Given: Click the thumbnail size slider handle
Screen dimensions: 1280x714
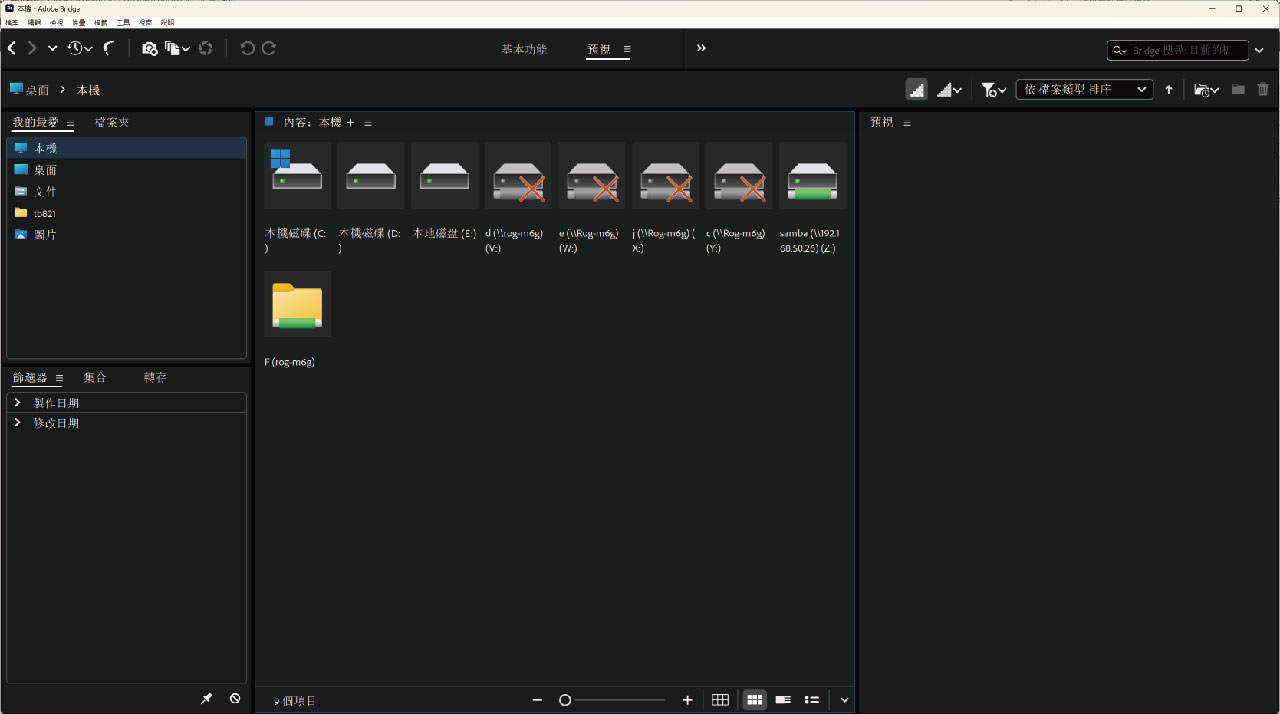Looking at the screenshot, I should tap(565, 700).
